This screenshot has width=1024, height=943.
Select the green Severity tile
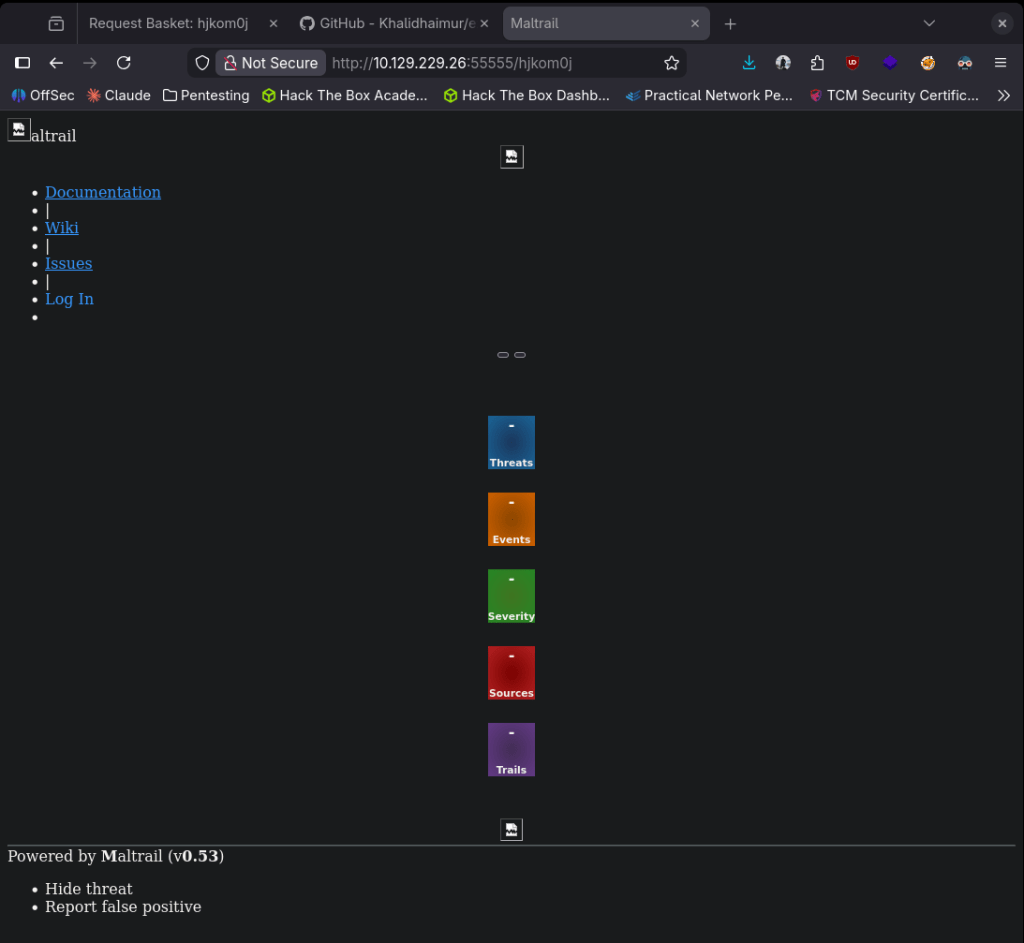511,596
